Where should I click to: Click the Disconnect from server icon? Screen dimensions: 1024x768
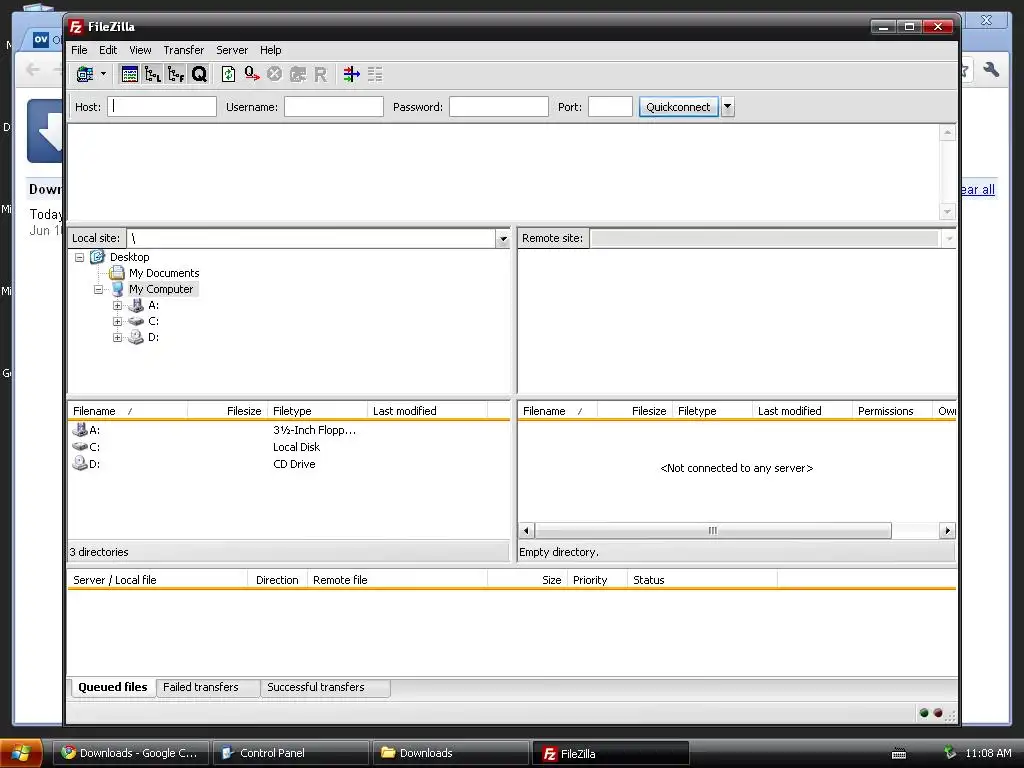pos(298,74)
